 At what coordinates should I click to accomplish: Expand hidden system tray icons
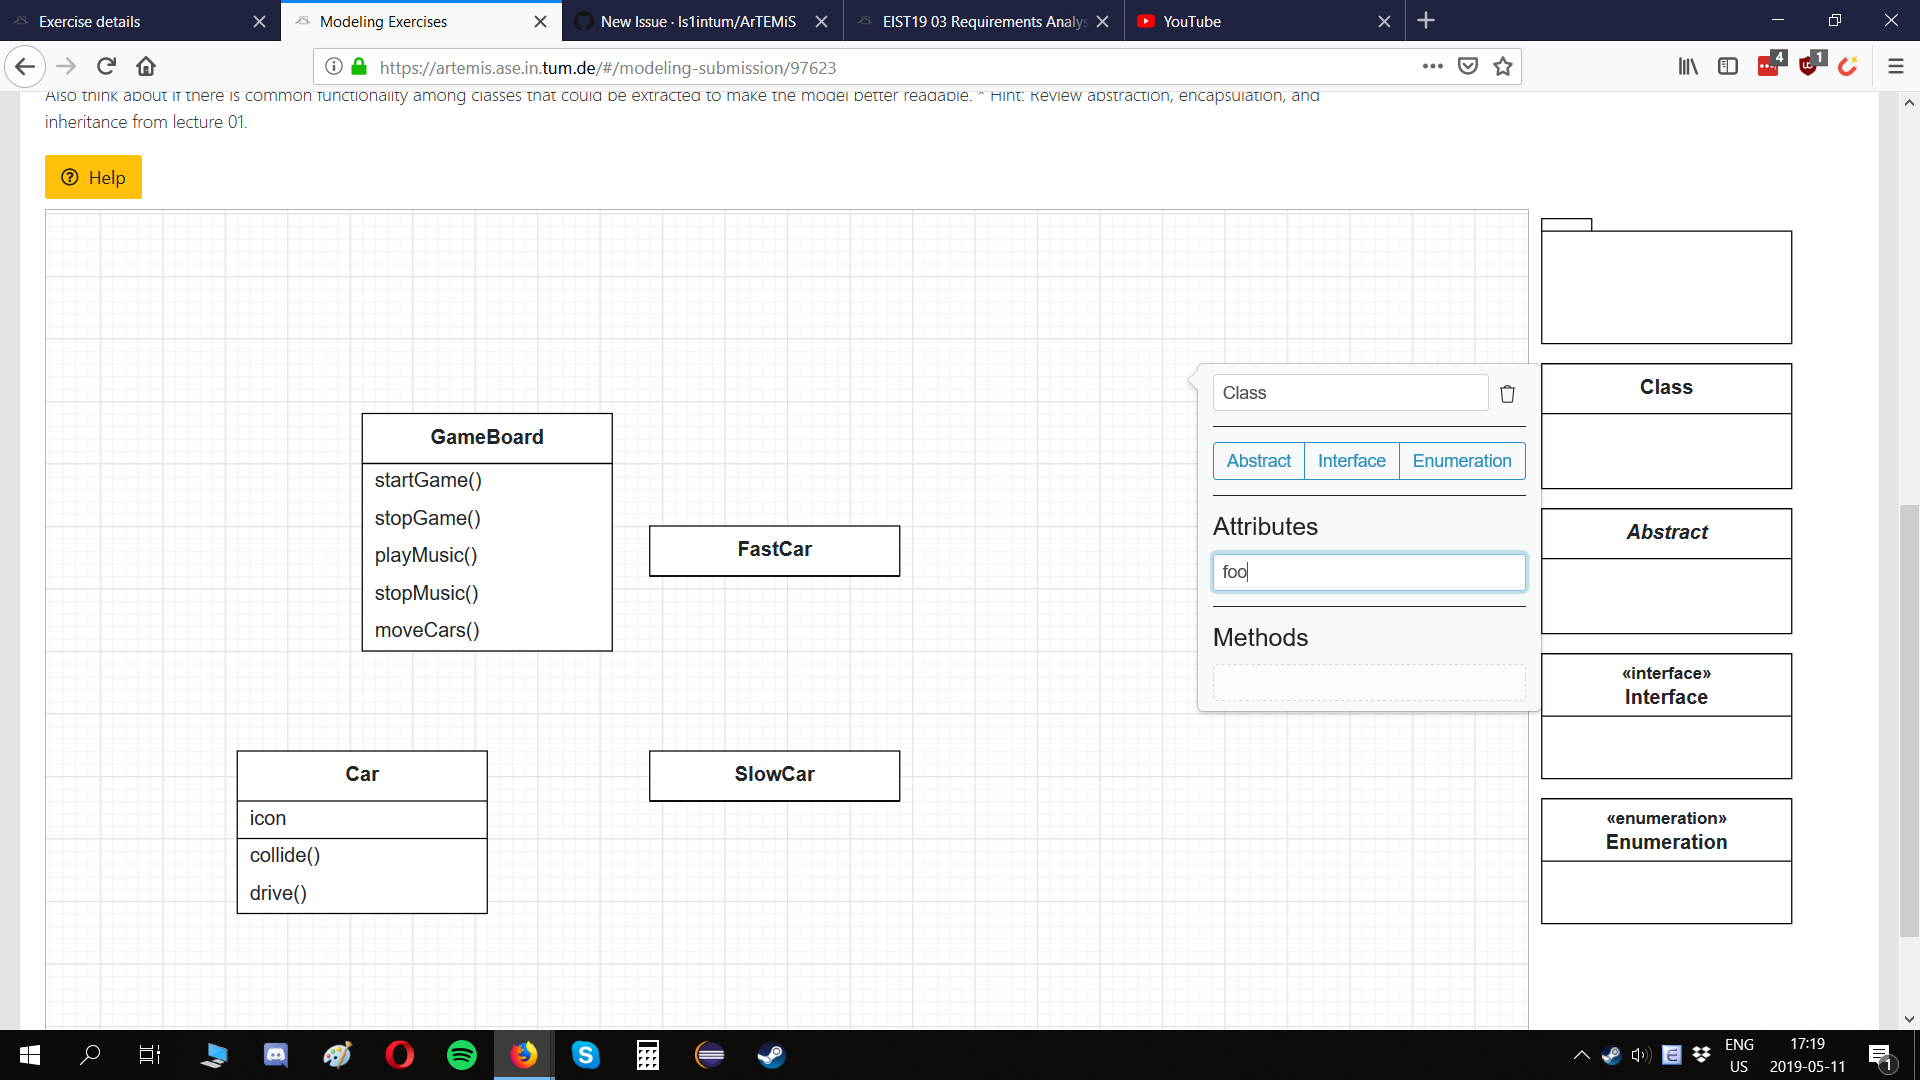(x=1581, y=1055)
